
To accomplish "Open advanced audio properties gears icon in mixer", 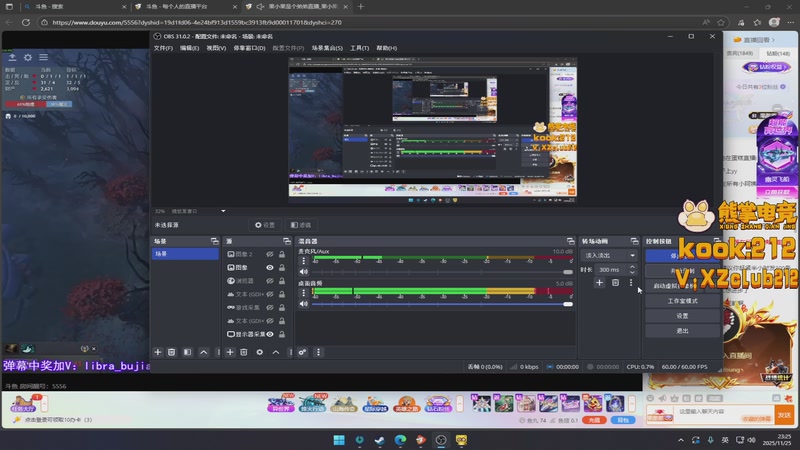I will (x=303, y=352).
